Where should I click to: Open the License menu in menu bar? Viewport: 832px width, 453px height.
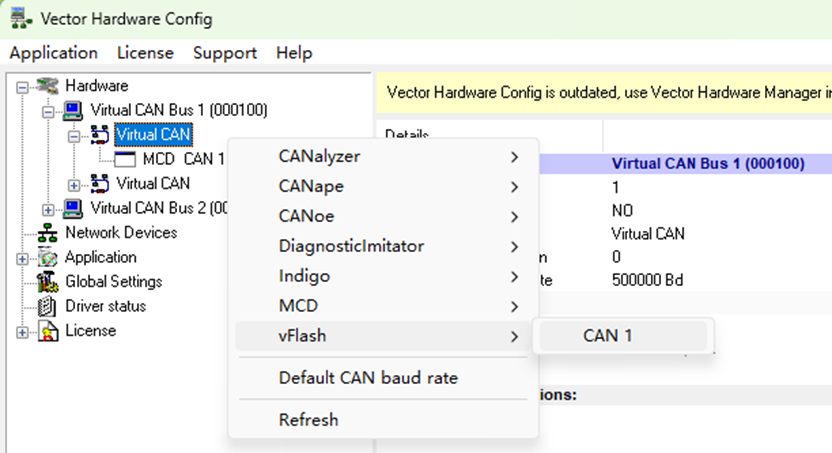(145, 53)
